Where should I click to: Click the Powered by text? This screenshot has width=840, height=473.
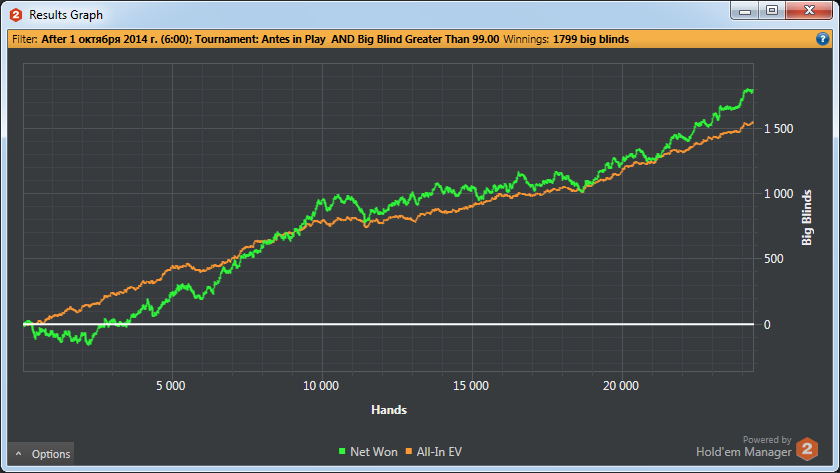click(767, 439)
